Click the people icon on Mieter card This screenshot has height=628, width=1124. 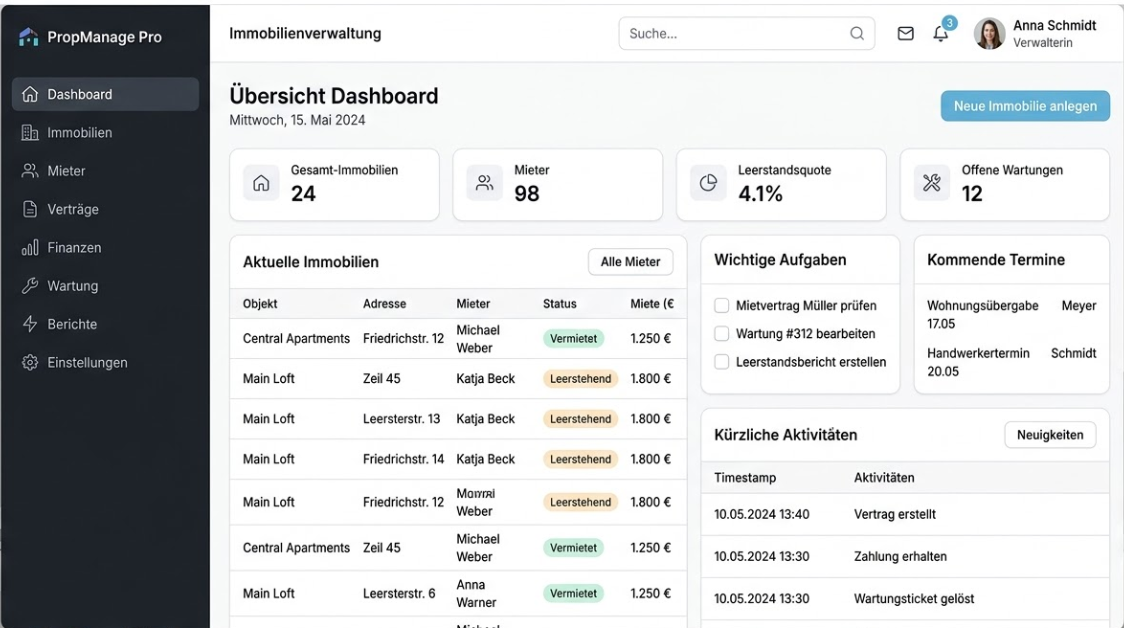coord(485,183)
